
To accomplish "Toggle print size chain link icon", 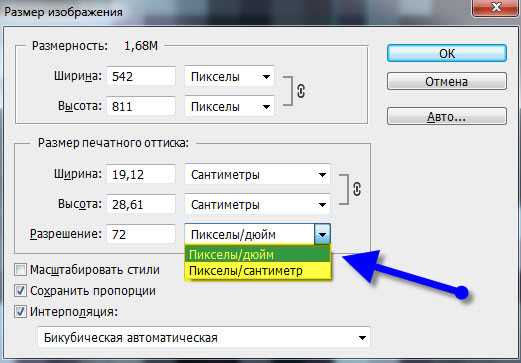I will pyautogui.click(x=357, y=189).
